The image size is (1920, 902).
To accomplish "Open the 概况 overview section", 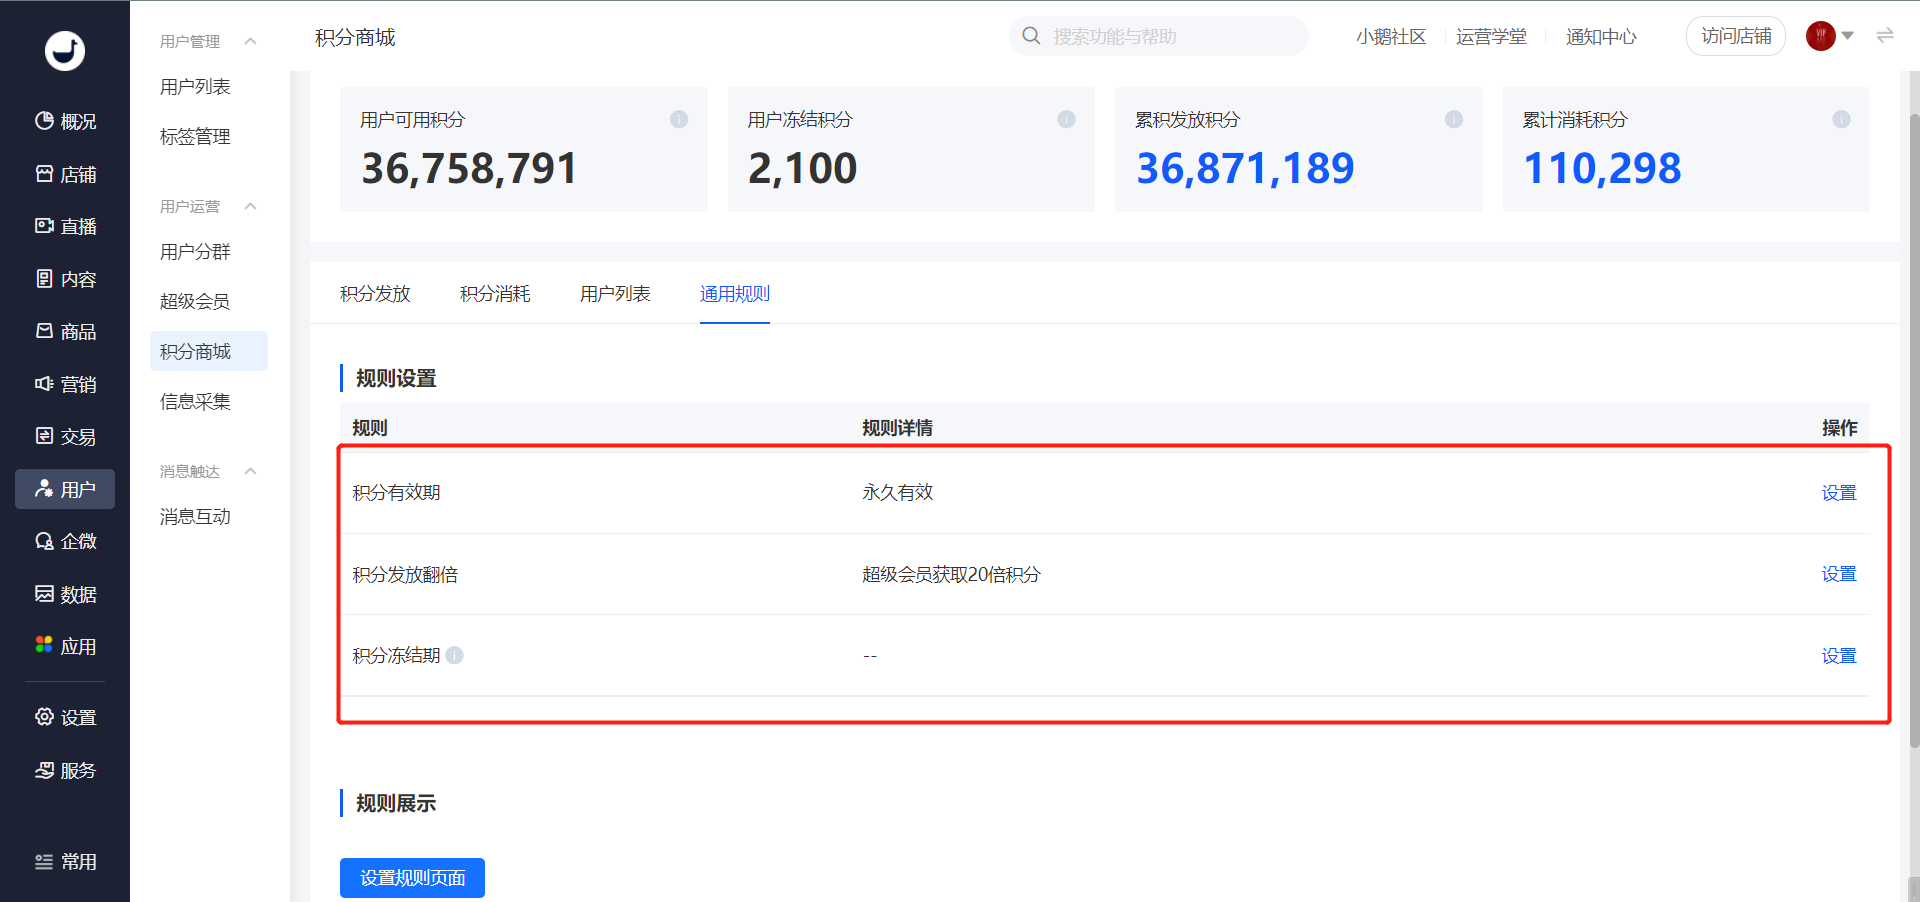I will coord(65,121).
